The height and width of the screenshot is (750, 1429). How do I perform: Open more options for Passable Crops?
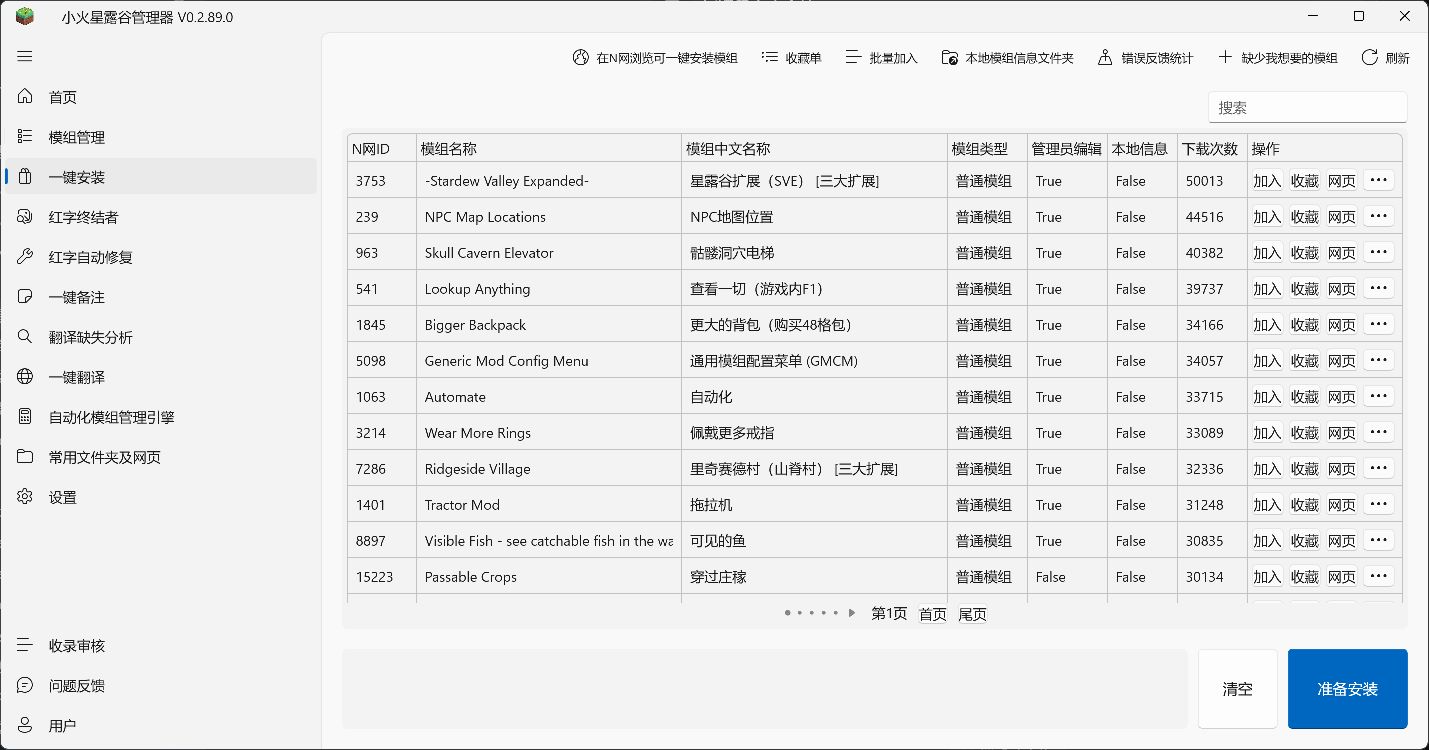click(1379, 576)
